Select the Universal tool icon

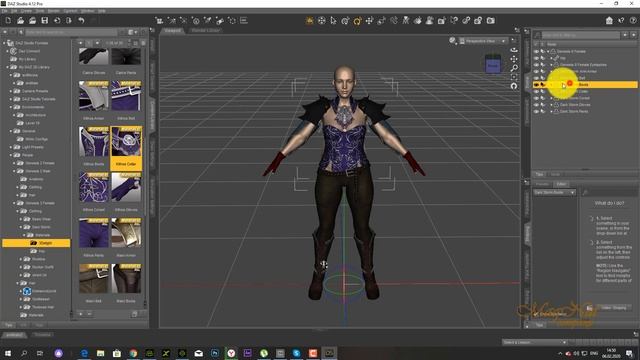tap(345, 20)
